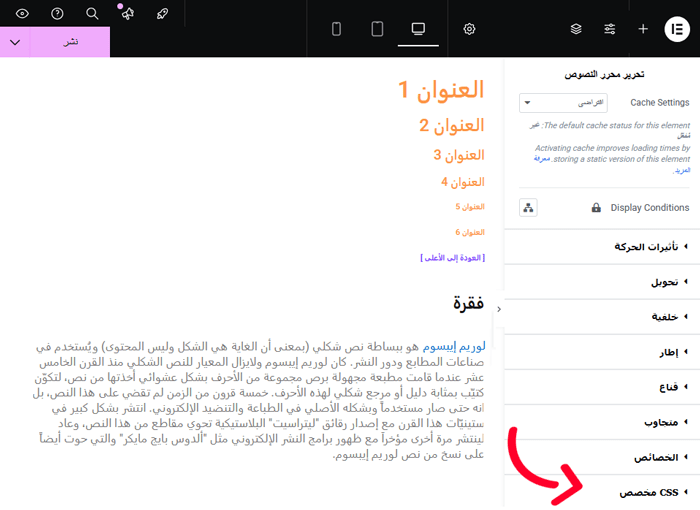The width and height of the screenshot is (700, 510).
Task: Collapse the editor panel with side arrow
Action: pos(499,309)
